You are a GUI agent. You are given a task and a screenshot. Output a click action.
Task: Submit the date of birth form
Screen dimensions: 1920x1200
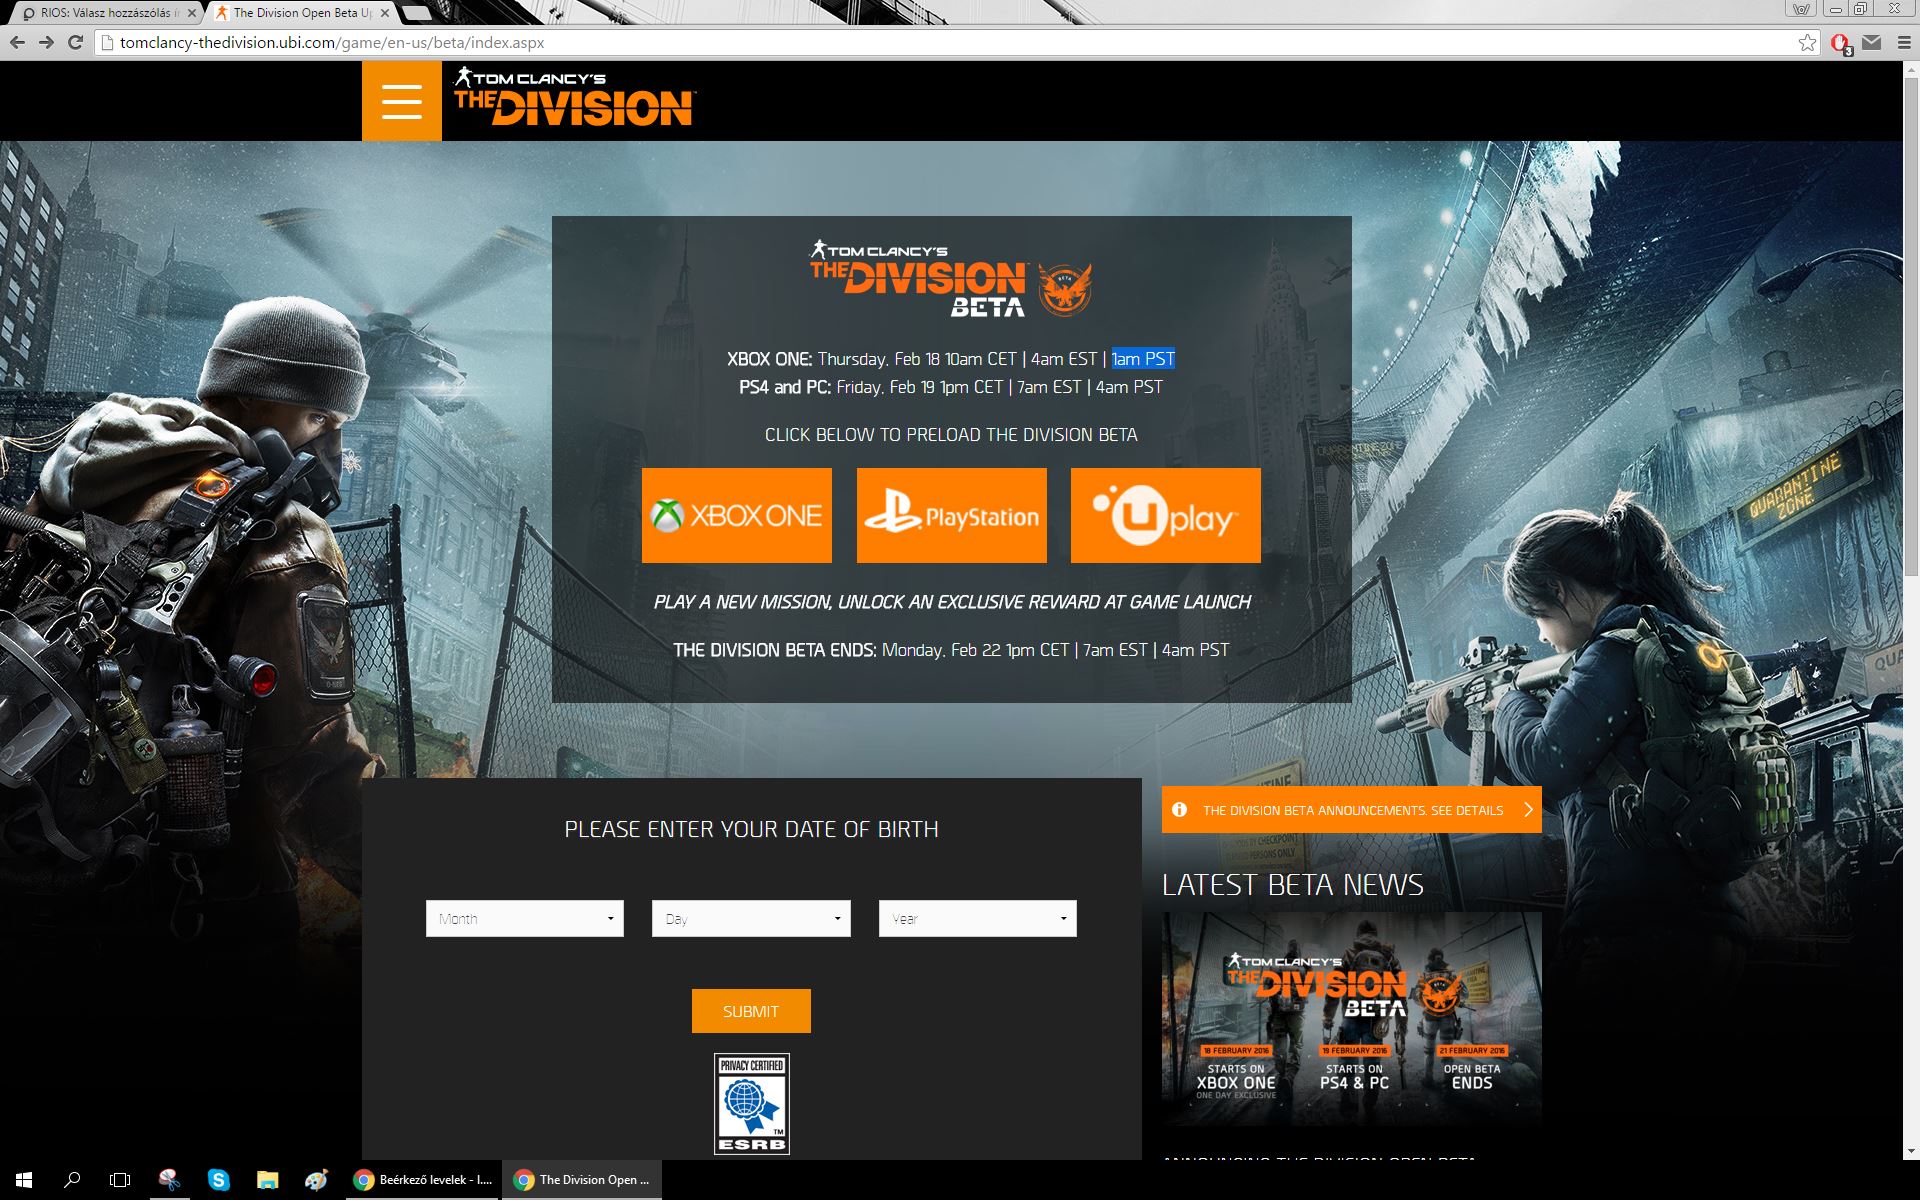[x=751, y=1011]
